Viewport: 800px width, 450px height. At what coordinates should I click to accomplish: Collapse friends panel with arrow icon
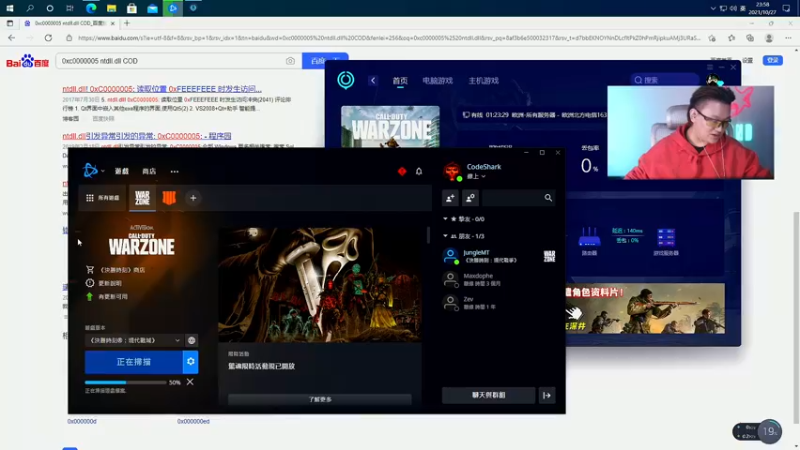[x=546, y=395]
